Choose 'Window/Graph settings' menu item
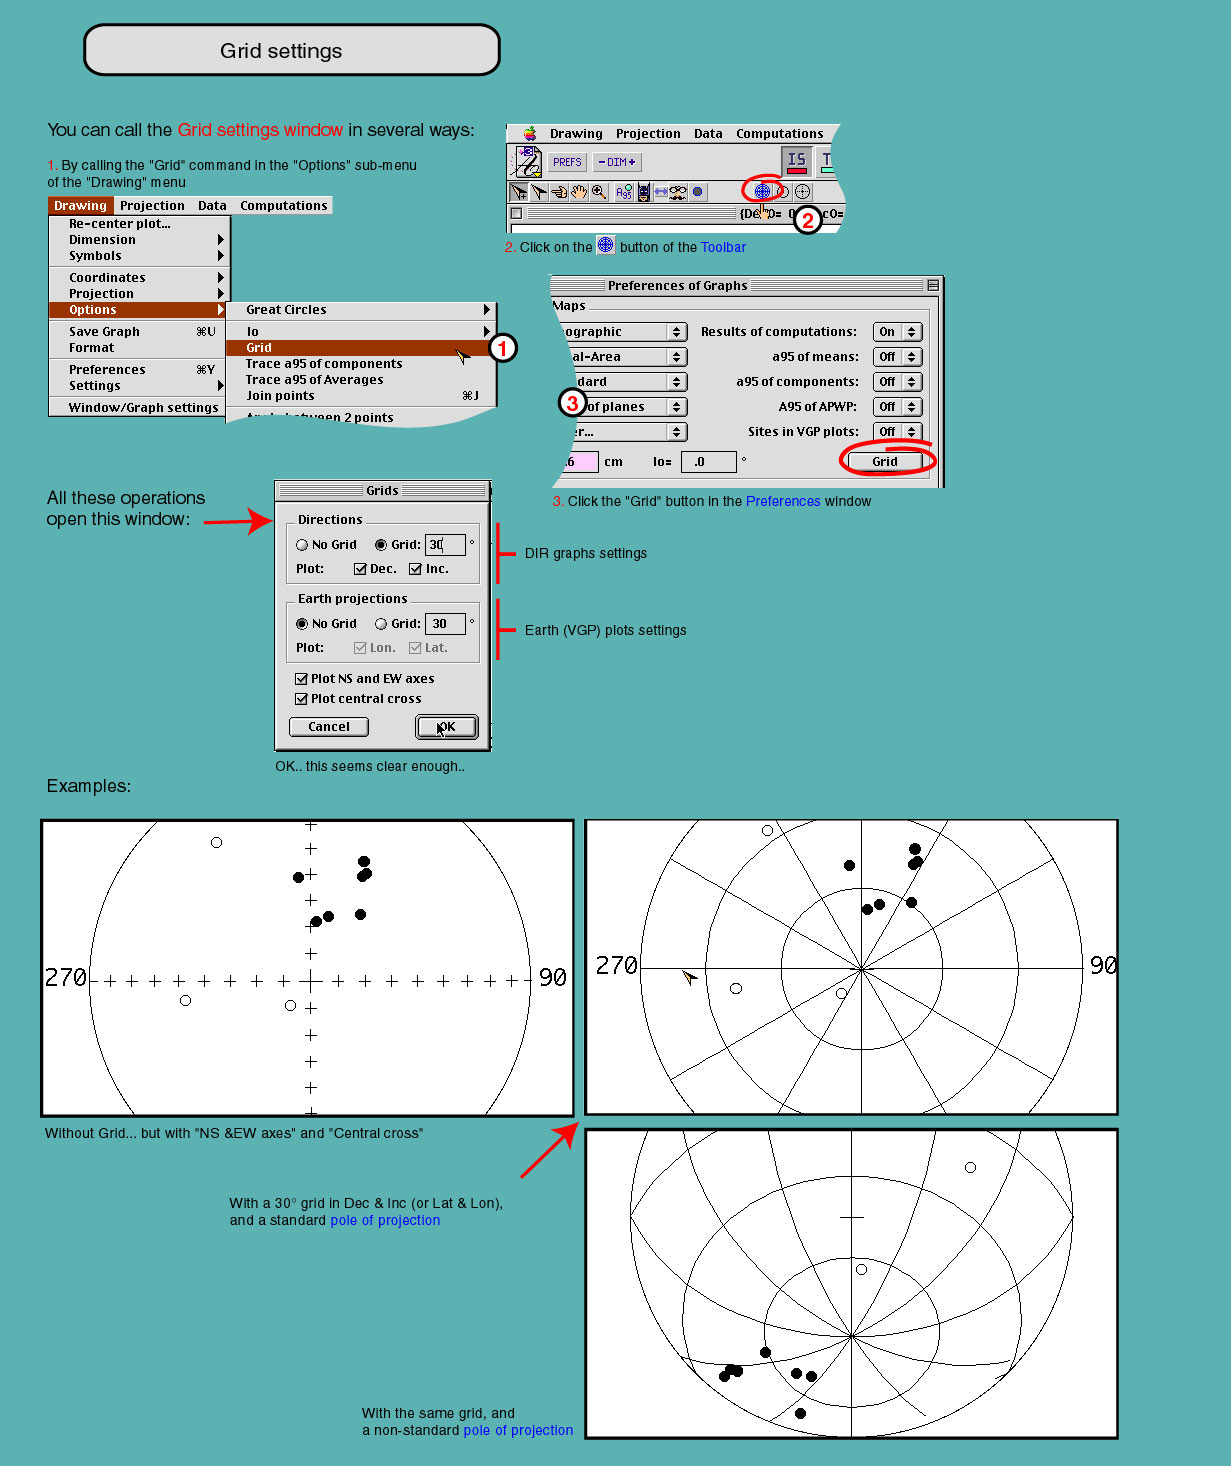The height and width of the screenshot is (1466, 1231). coord(139,408)
